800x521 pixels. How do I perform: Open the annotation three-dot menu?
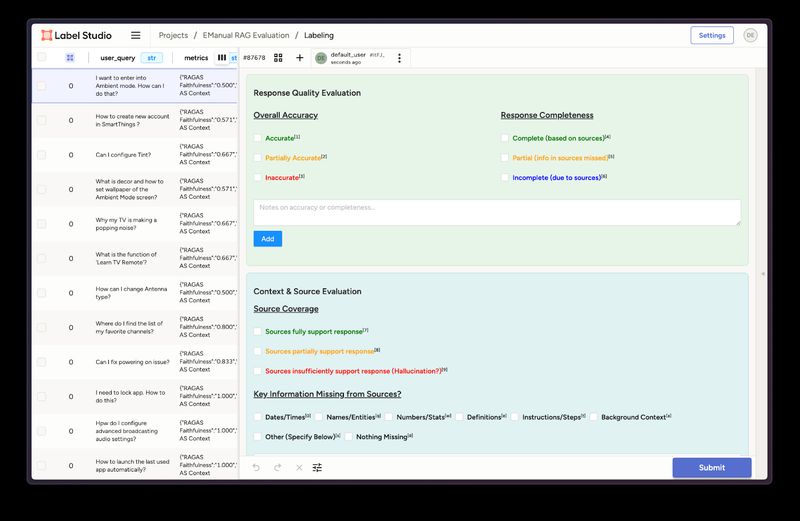[399, 58]
